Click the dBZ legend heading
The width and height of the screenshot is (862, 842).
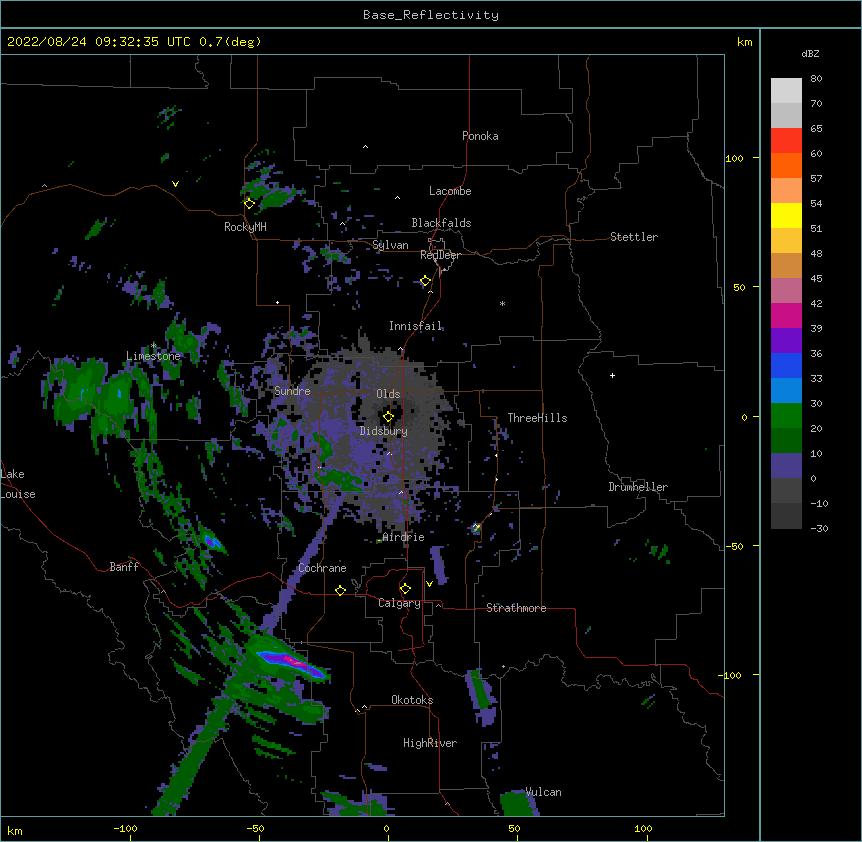coord(810,53)
